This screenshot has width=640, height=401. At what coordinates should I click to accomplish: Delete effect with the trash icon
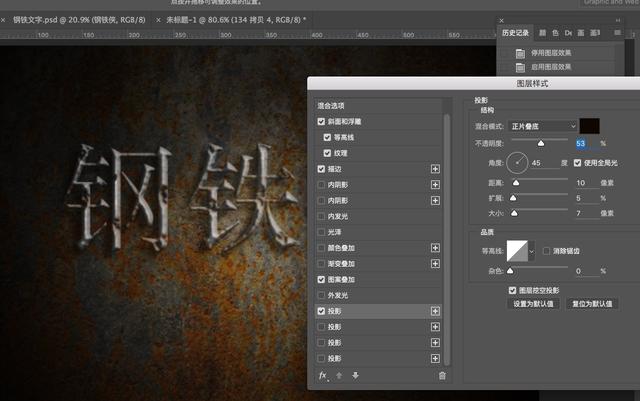[x=442, y=376]
